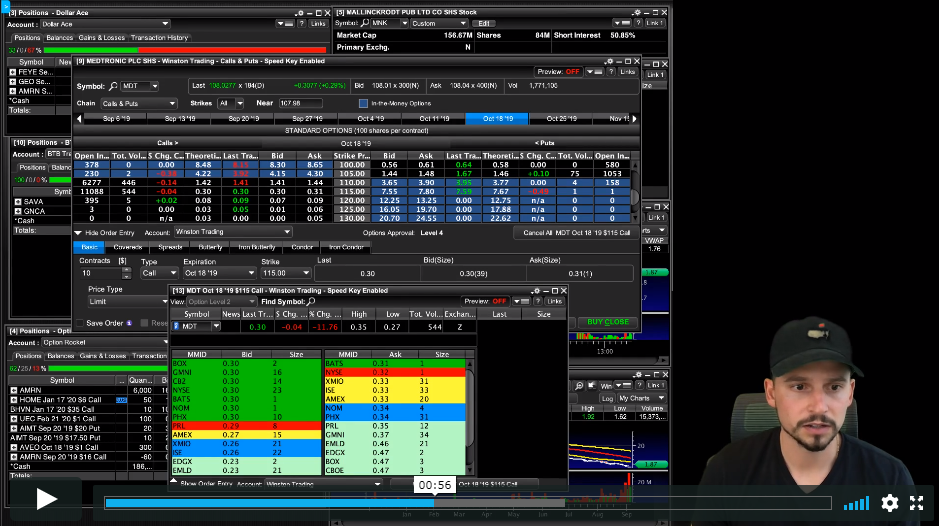Click BUY CLOSE button

[608, 322]
